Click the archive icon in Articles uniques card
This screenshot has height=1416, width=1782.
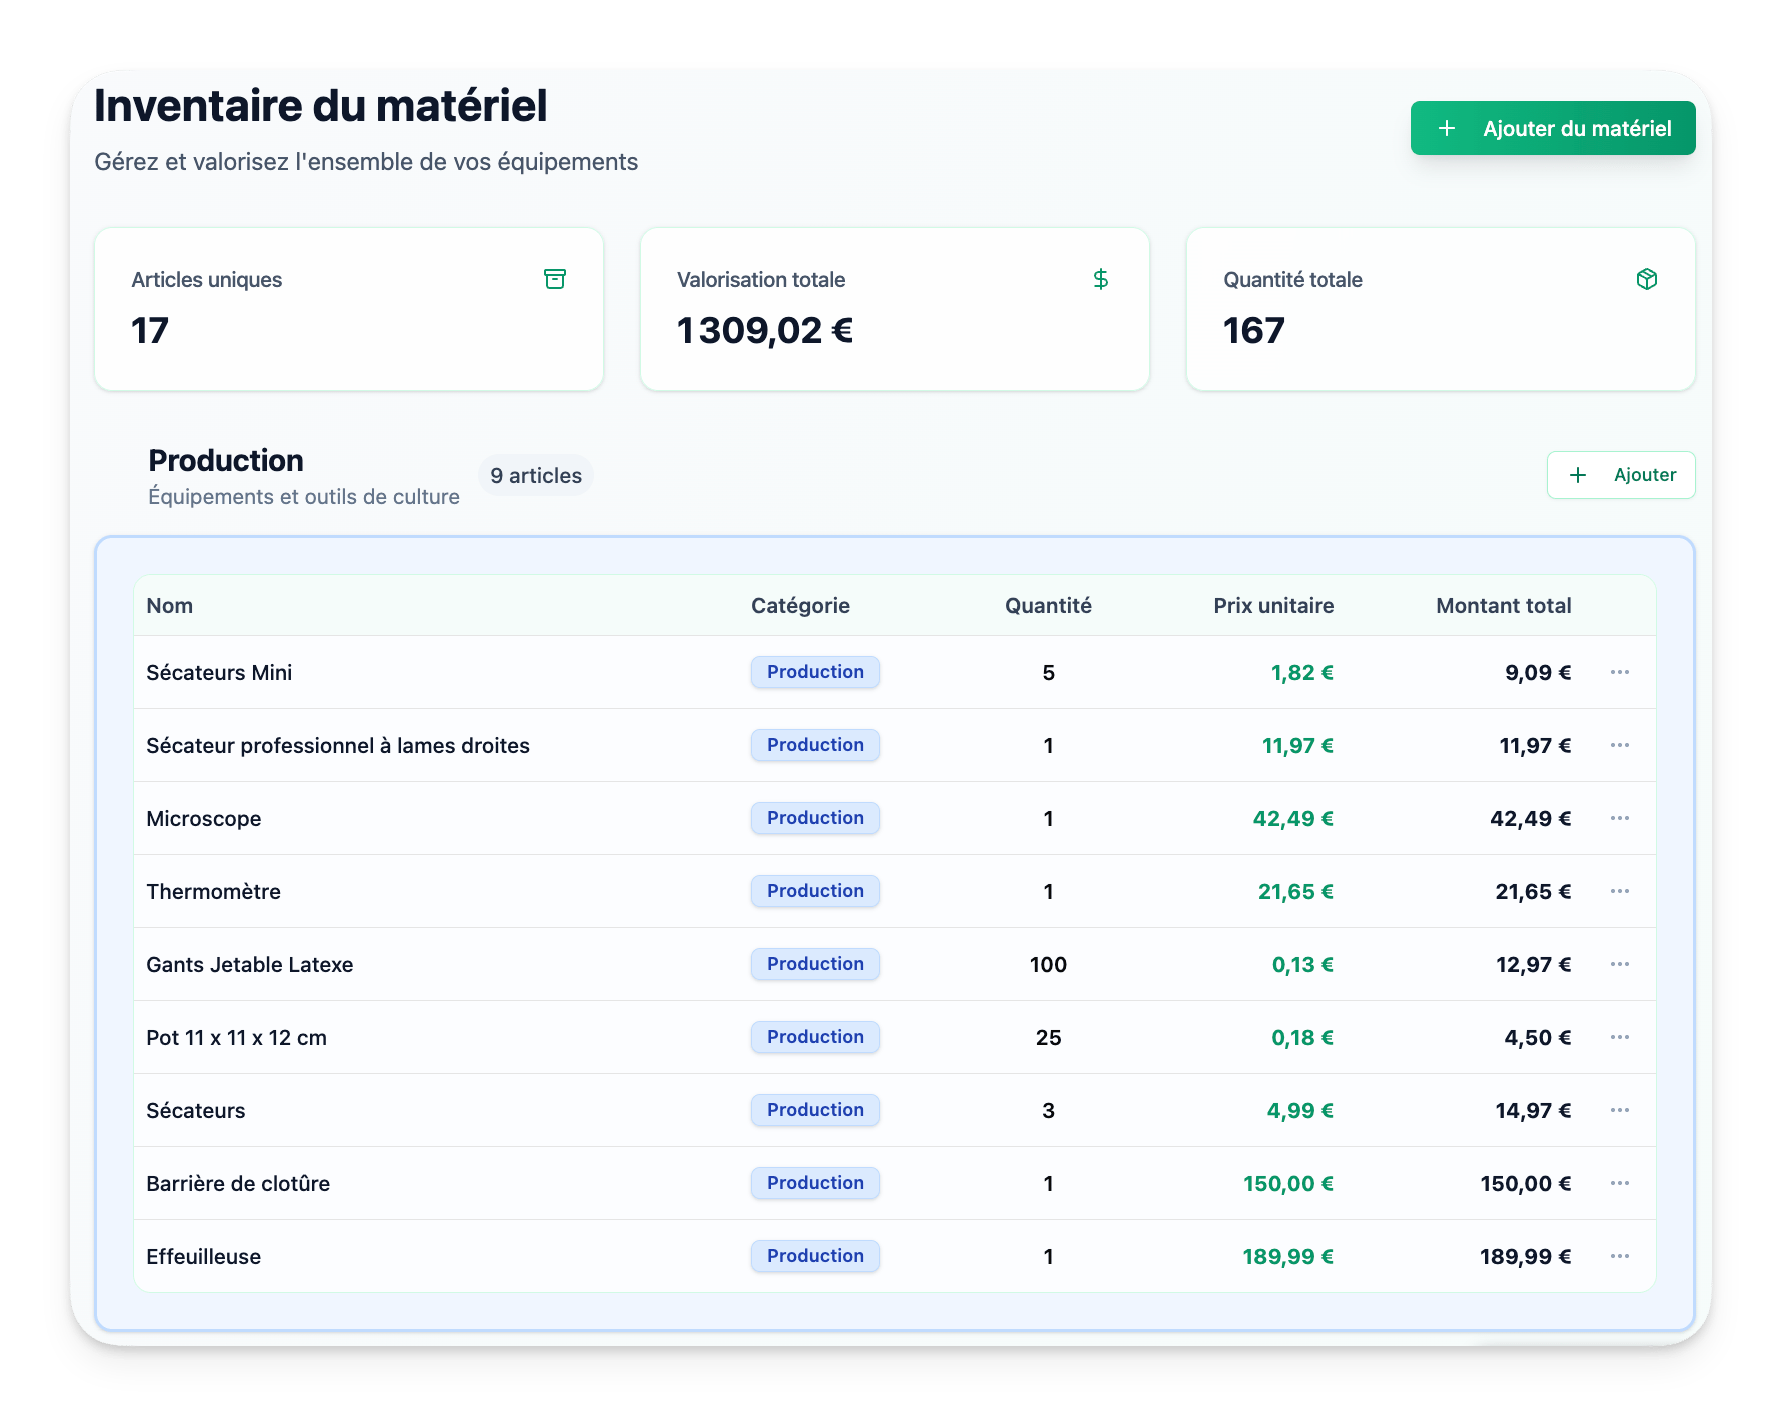coord(555,279)
